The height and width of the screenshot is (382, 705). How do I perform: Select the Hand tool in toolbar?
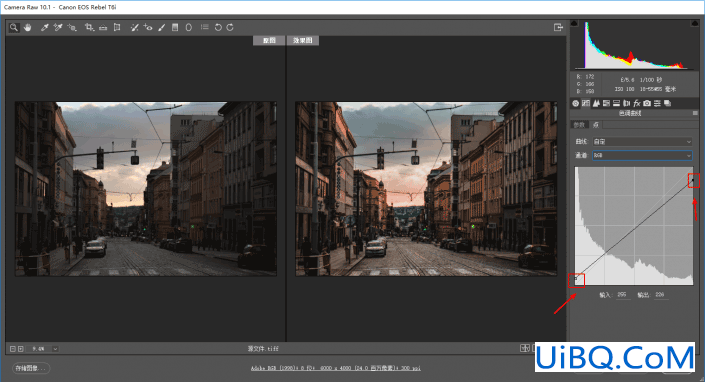tap(28, 27)
